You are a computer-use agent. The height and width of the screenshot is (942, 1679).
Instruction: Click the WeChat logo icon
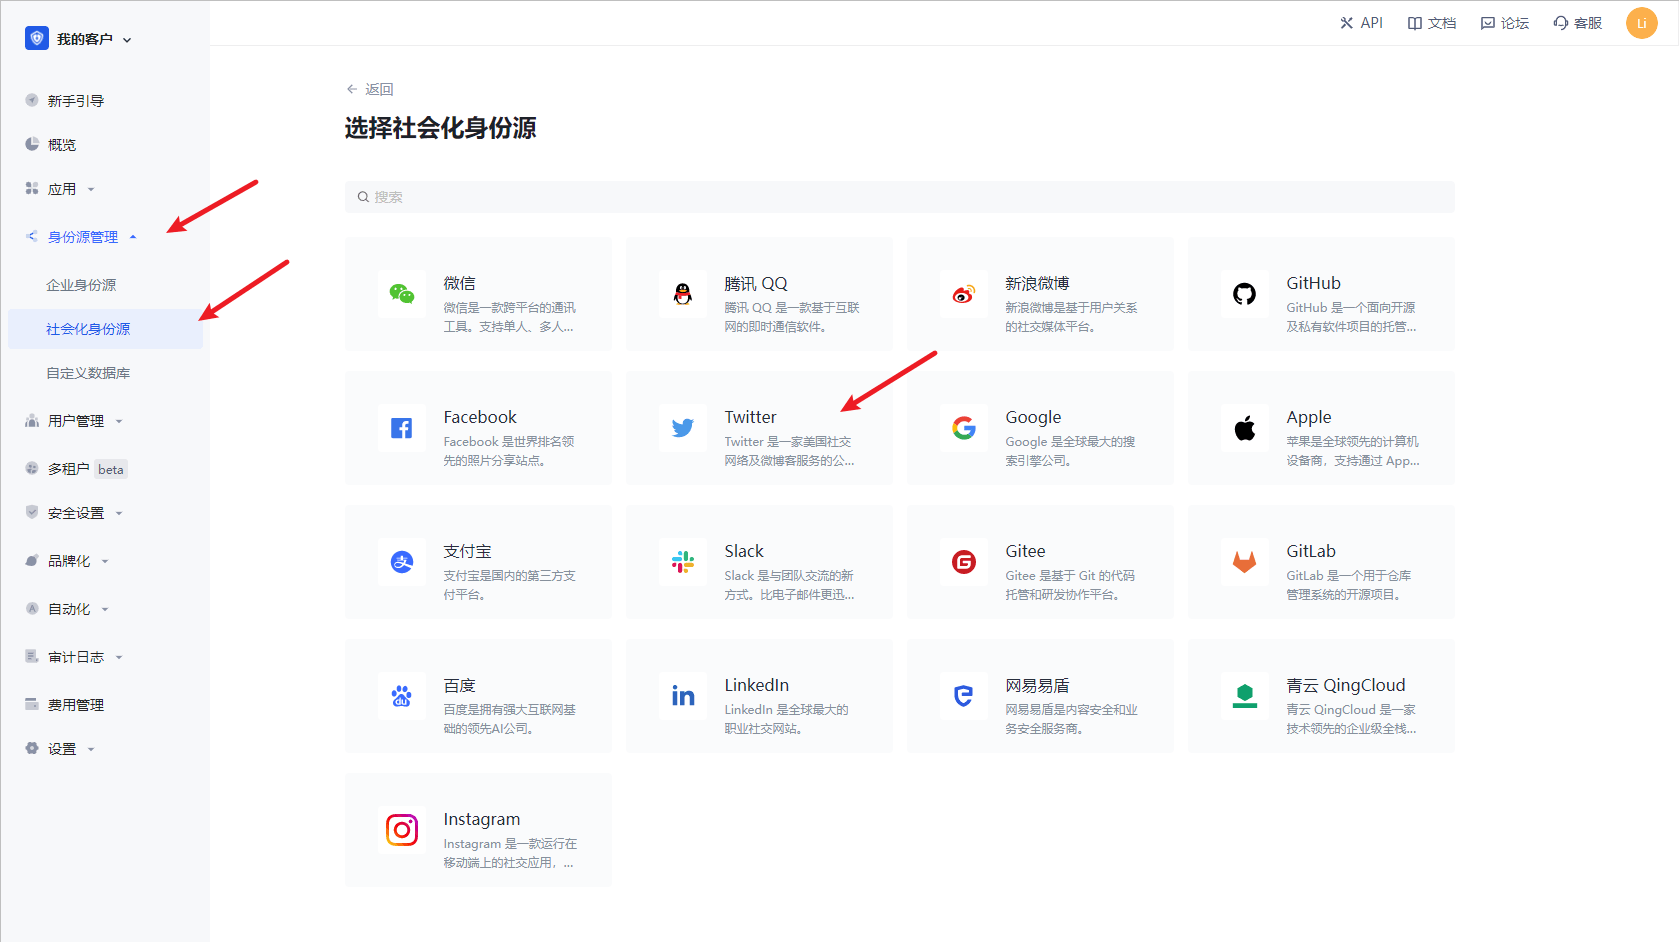[x=402, y=294]
